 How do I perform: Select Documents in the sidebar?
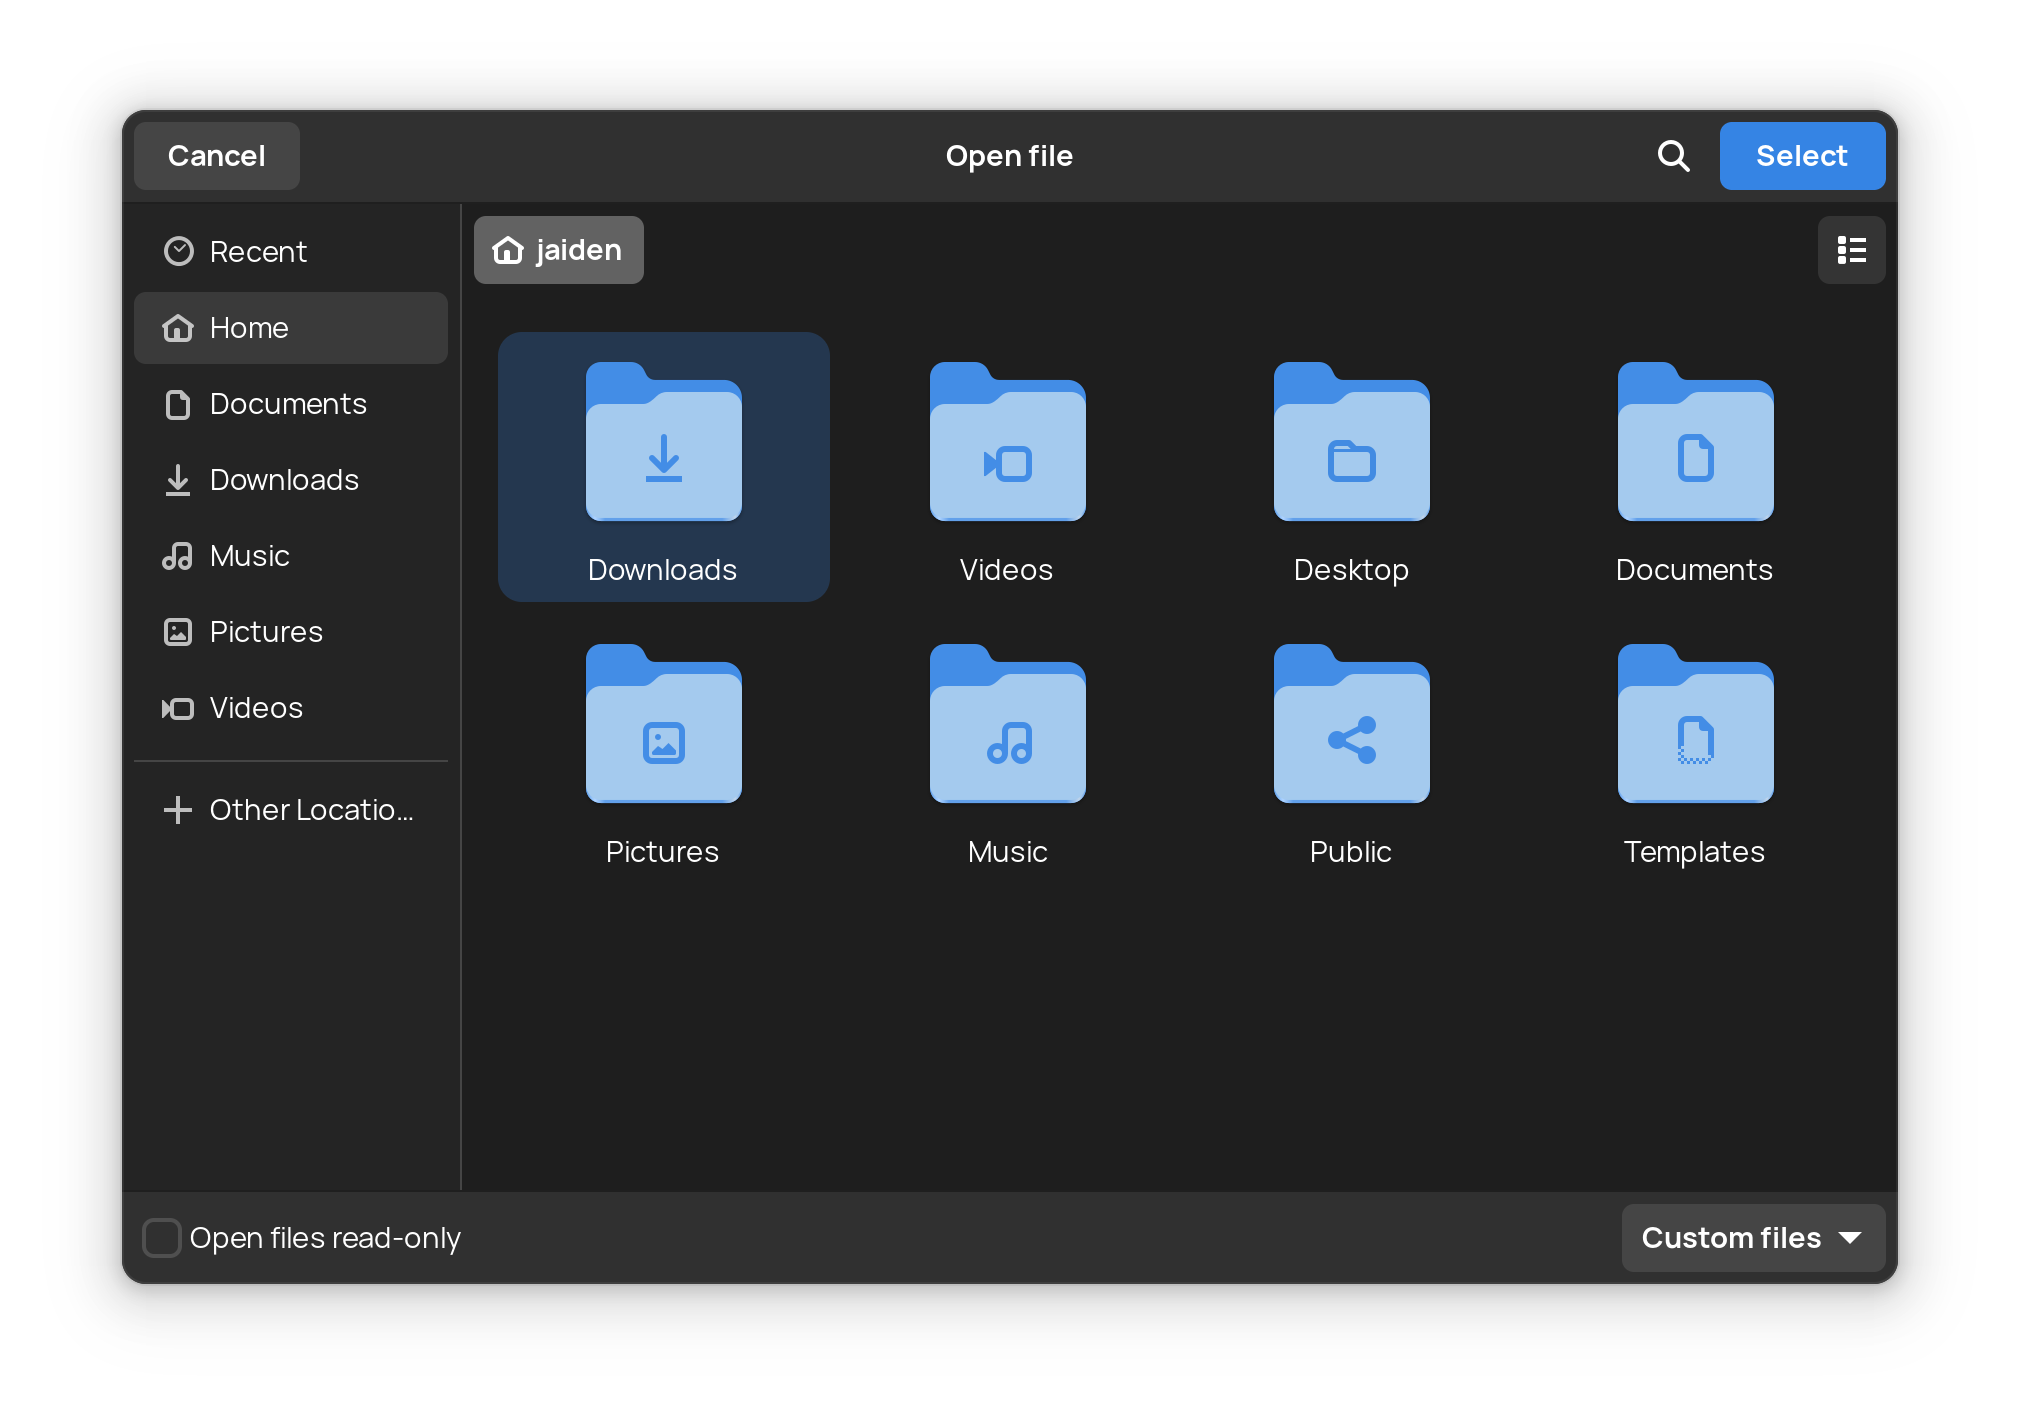291,404
